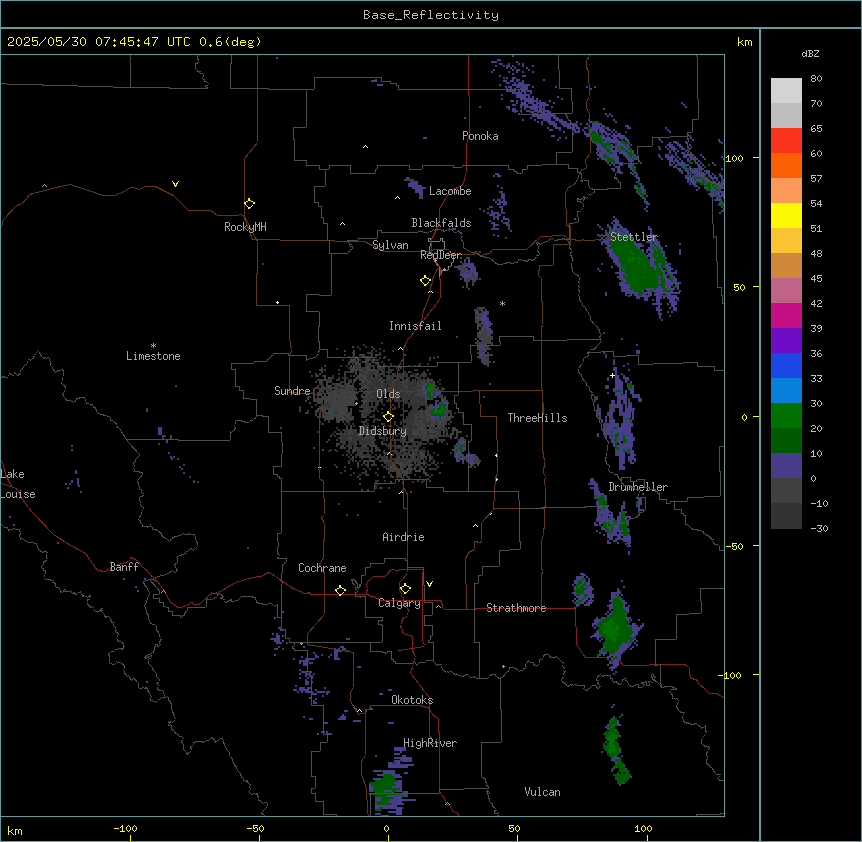Screen dimensions: 862x842
Task: Click the ThreeHills label
Action: tap(538, 418)
